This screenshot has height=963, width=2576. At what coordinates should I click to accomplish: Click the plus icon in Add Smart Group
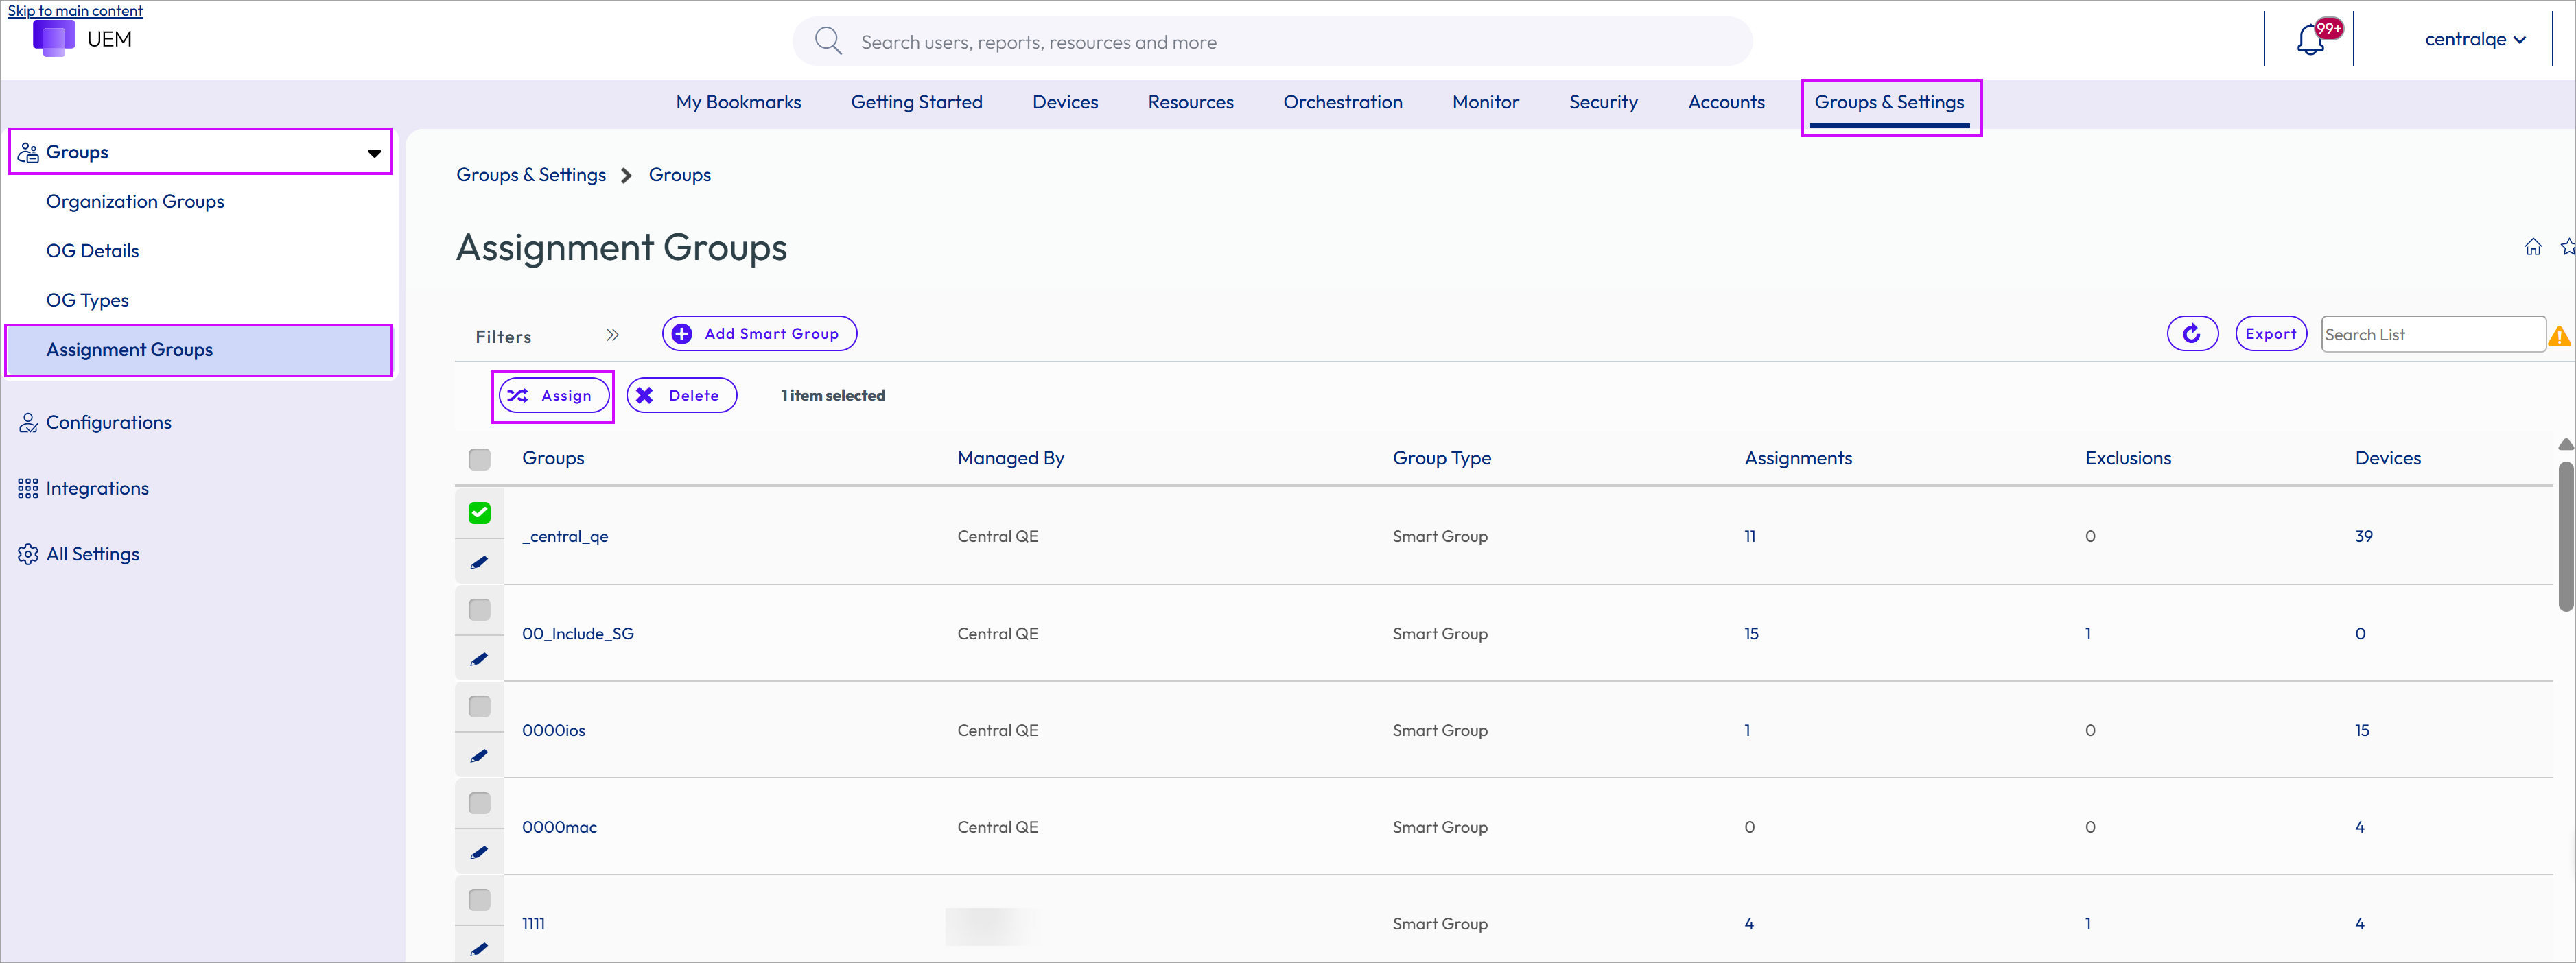pyautogui.click(x=682, y=334)
